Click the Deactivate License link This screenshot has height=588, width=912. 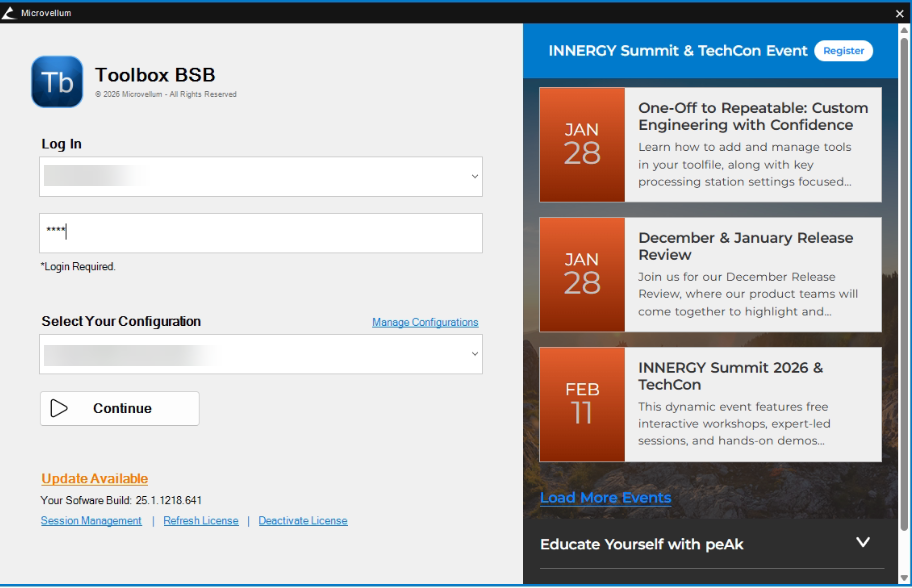(303, 521)
